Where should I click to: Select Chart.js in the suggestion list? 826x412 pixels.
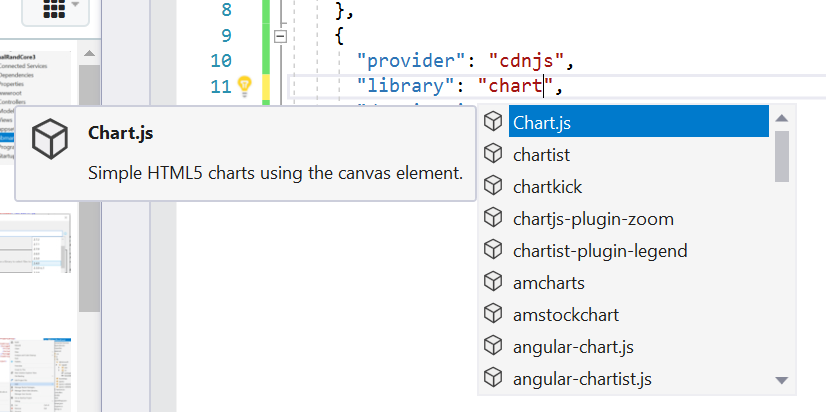(x=638, y=122)
